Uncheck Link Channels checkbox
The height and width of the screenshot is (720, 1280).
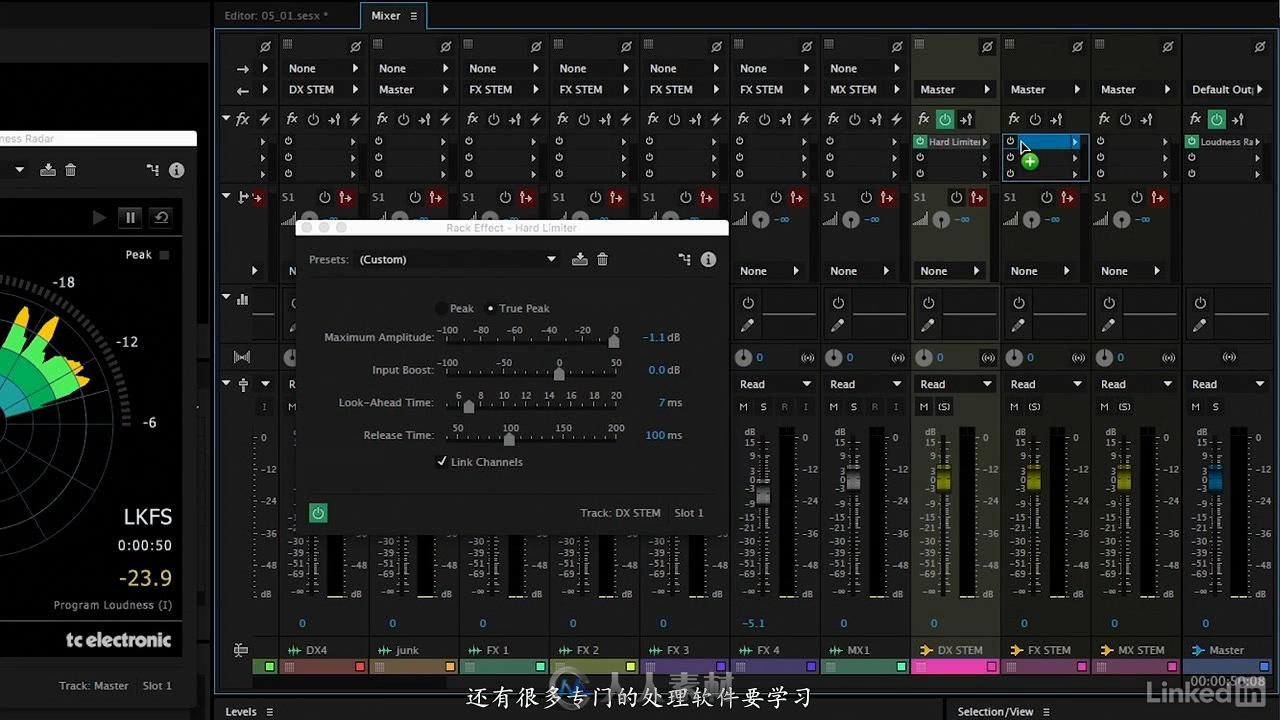442,462
